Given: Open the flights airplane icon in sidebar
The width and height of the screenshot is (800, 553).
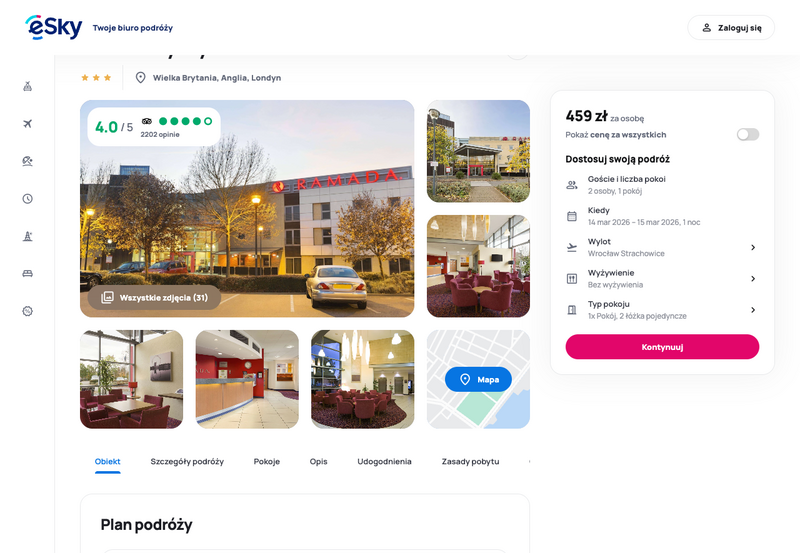Looking at the screenshot, I should click(28, 123).
